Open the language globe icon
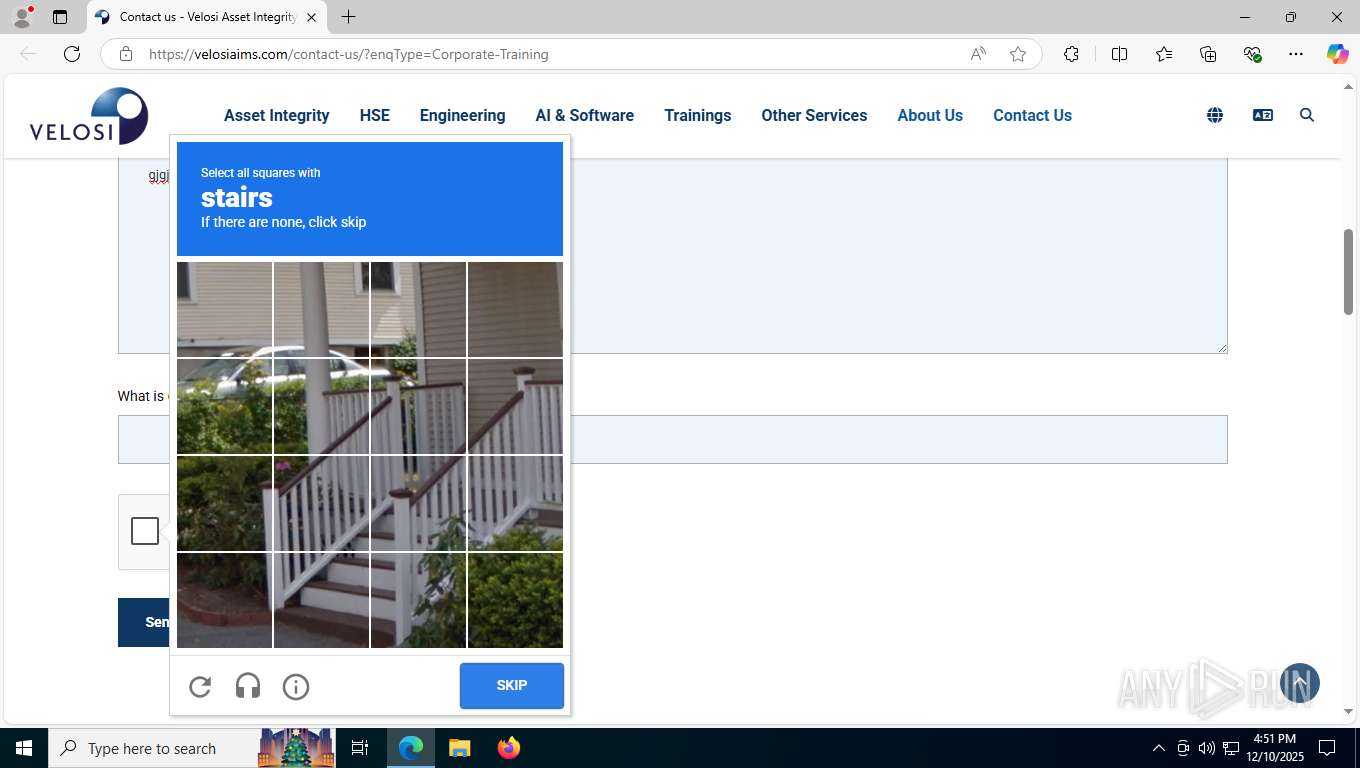This screenshot has height=768, width=1360. 1215,115
